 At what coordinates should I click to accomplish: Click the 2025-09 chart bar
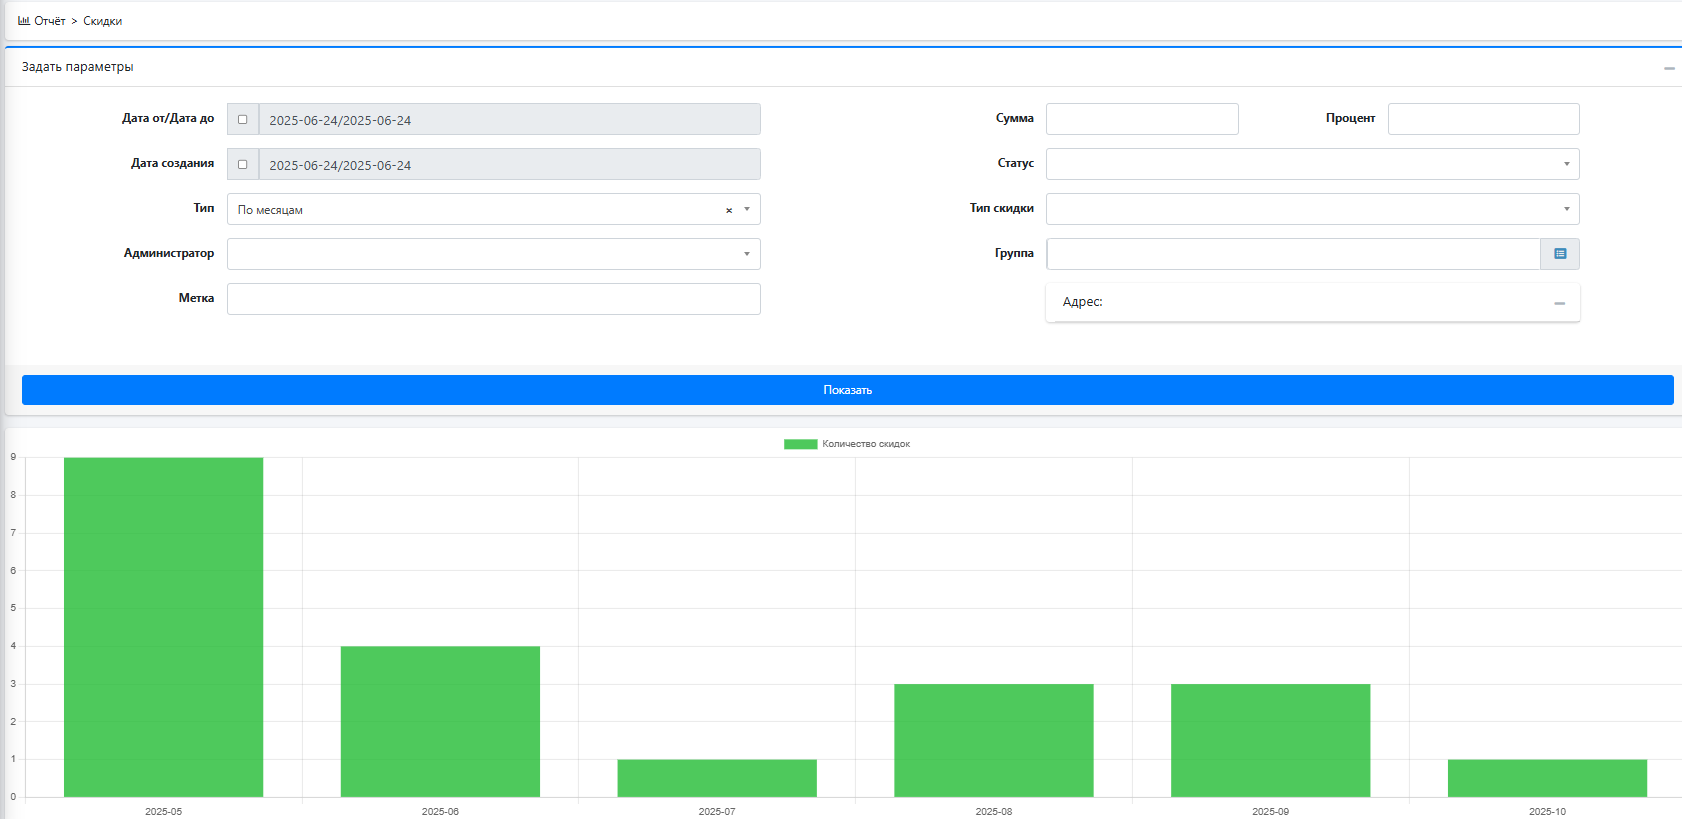coord(1270,740)
